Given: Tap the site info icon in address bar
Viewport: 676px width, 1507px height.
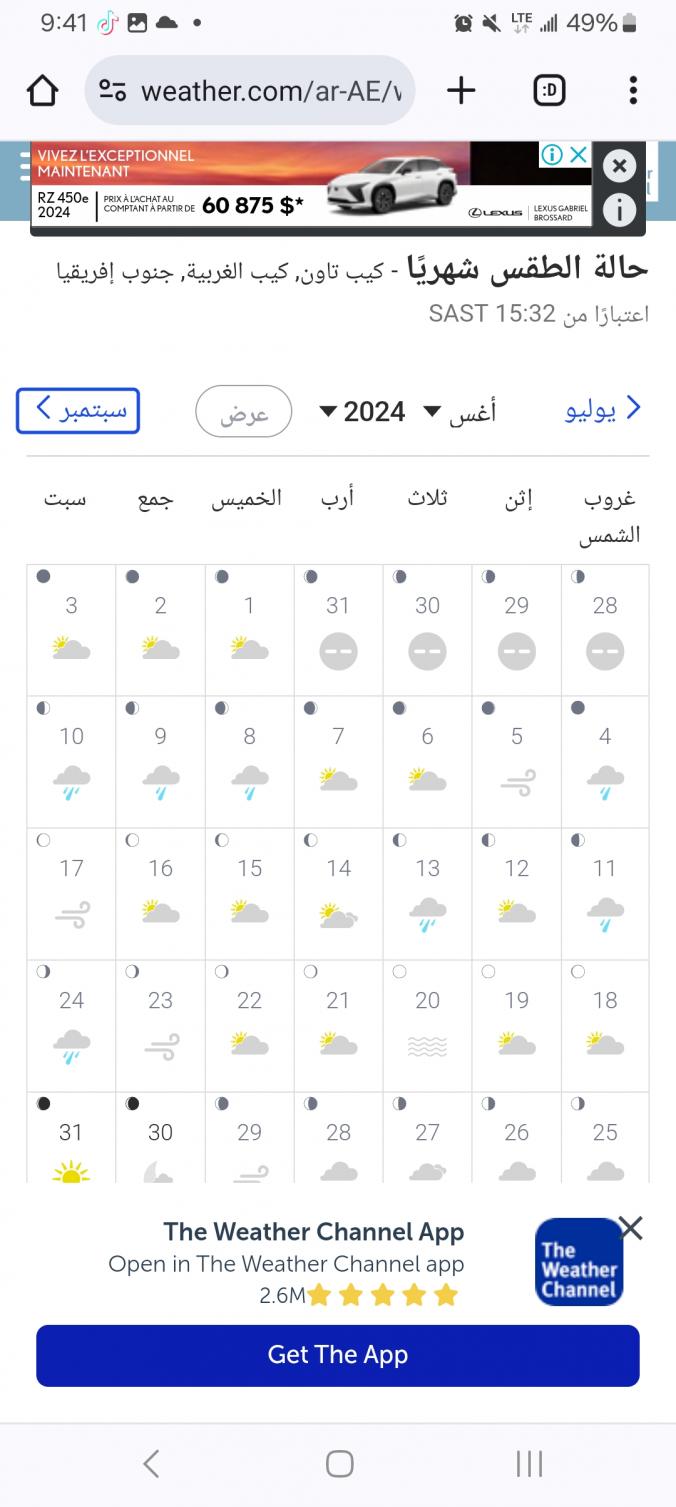Looking at the screenshot, I should coord(113,91).
